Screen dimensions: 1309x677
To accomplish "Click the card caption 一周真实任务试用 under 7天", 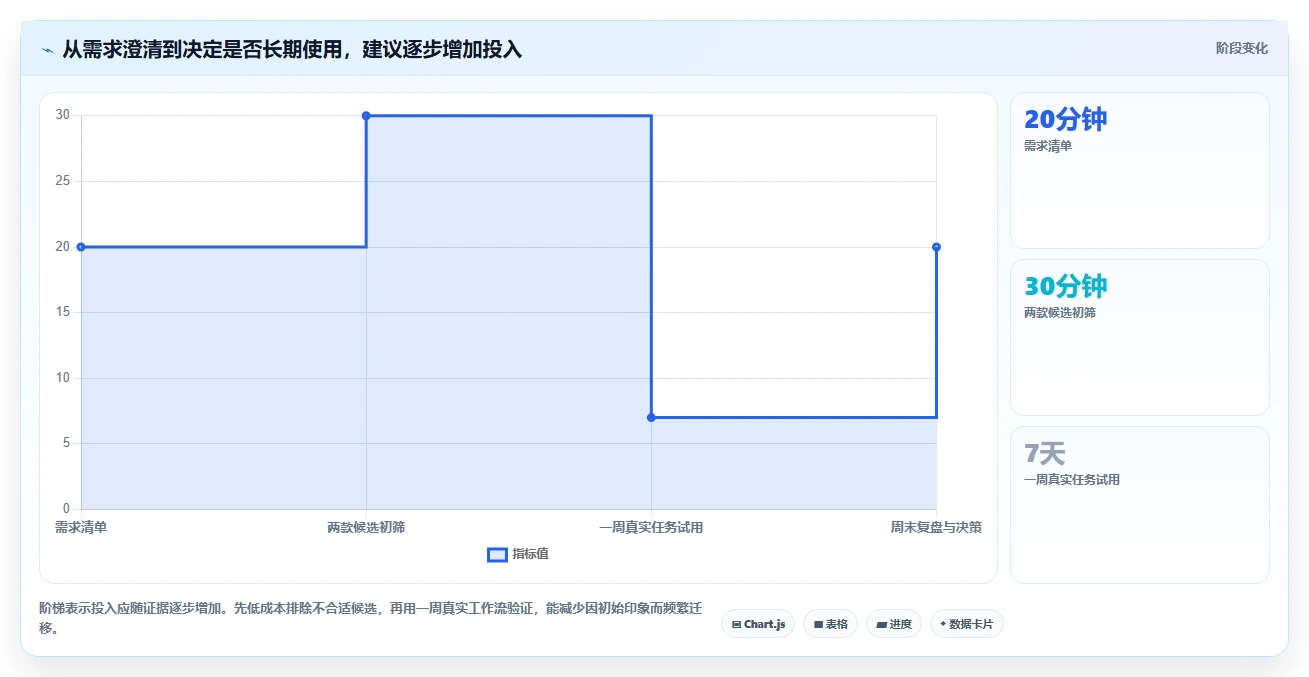I will pos(1072,480).
